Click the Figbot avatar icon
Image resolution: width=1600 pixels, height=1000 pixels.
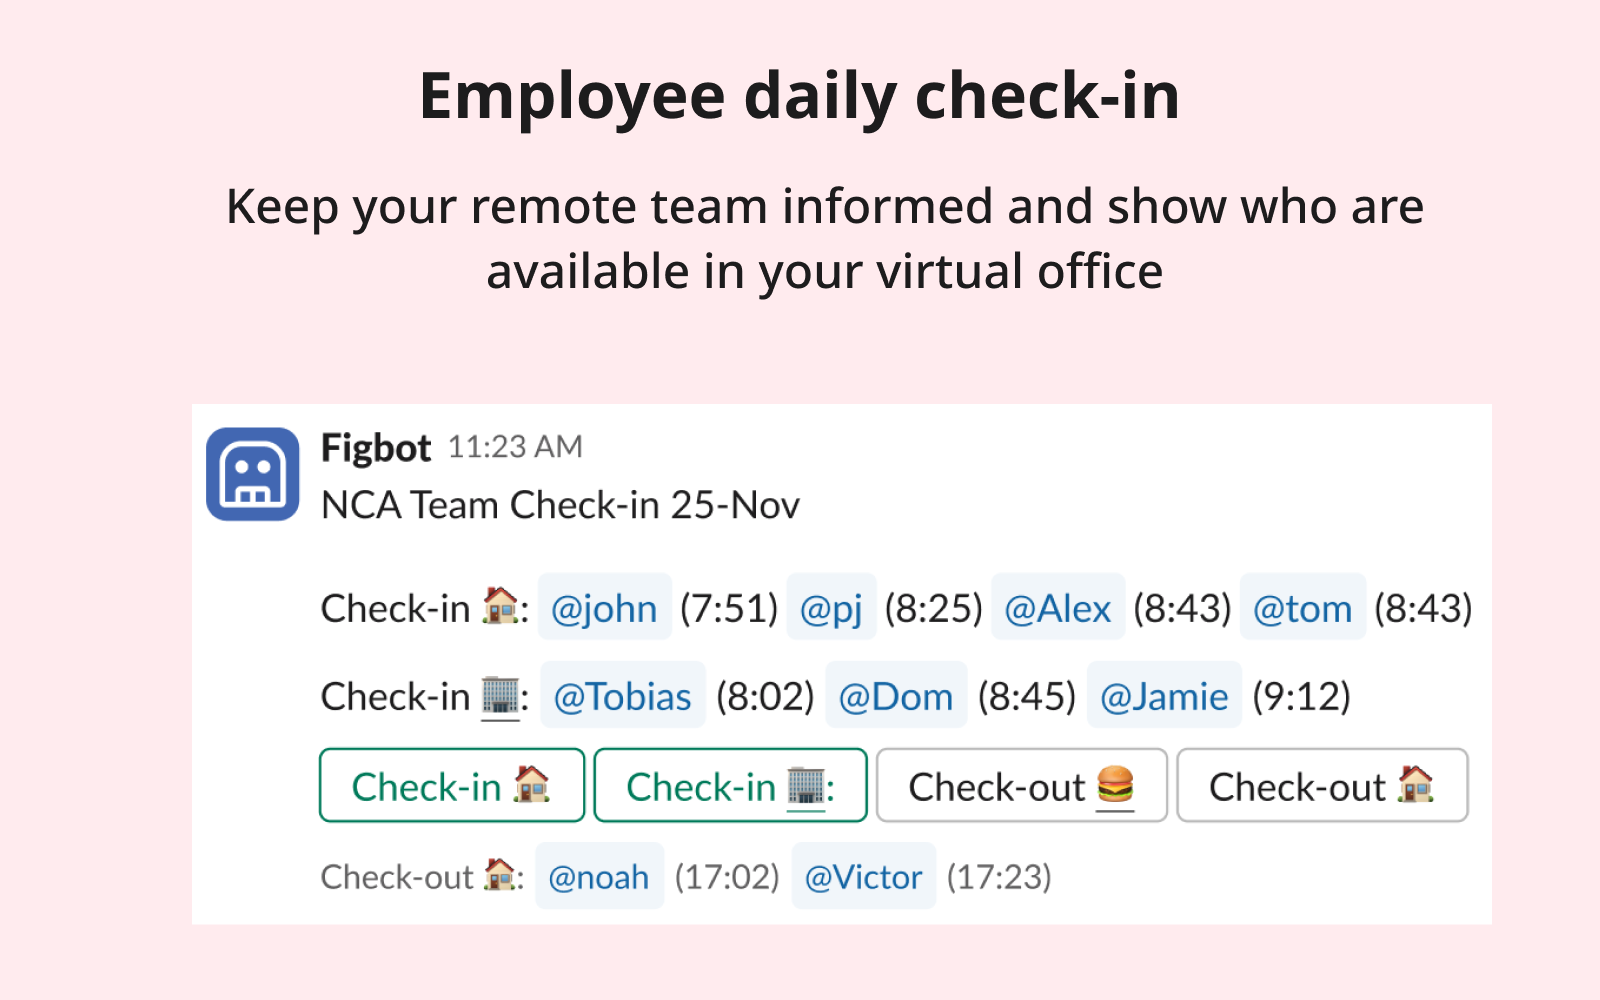[x=253, y=474]
